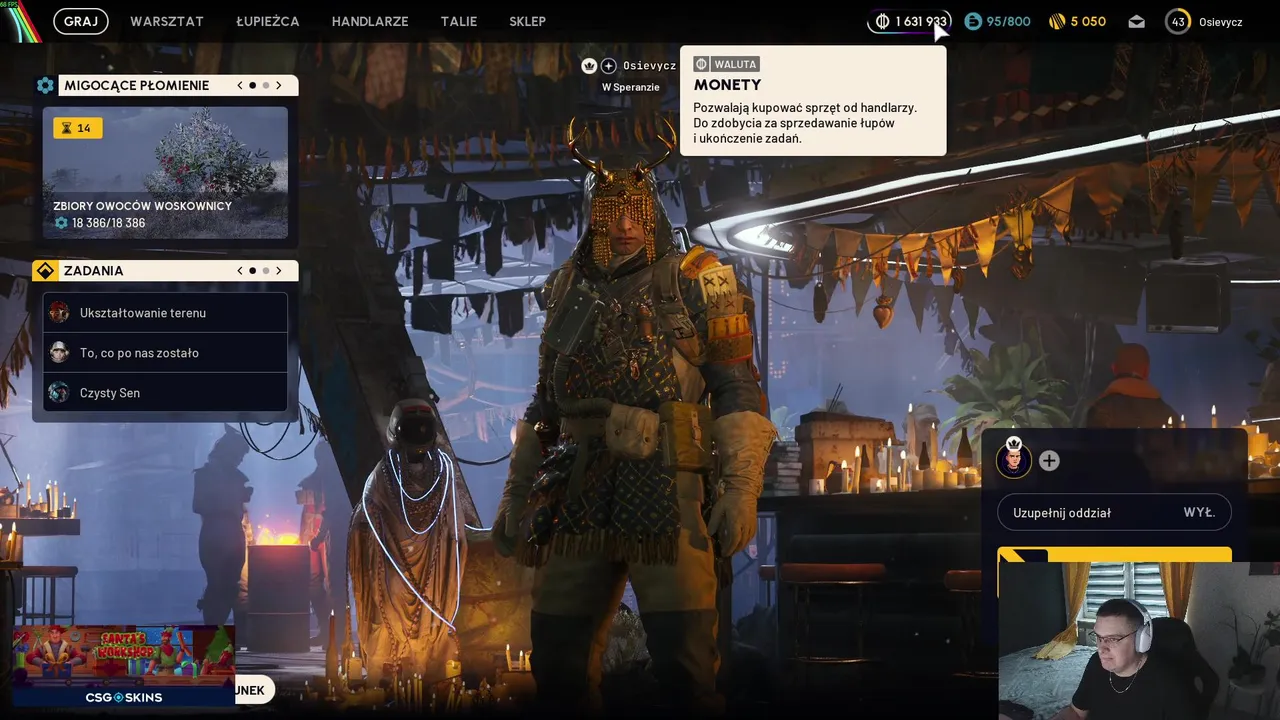This screenshot has width=1280, height=720.
Task: Open the To, co po nas zostało quest
Action: click(x=165, y=353)
